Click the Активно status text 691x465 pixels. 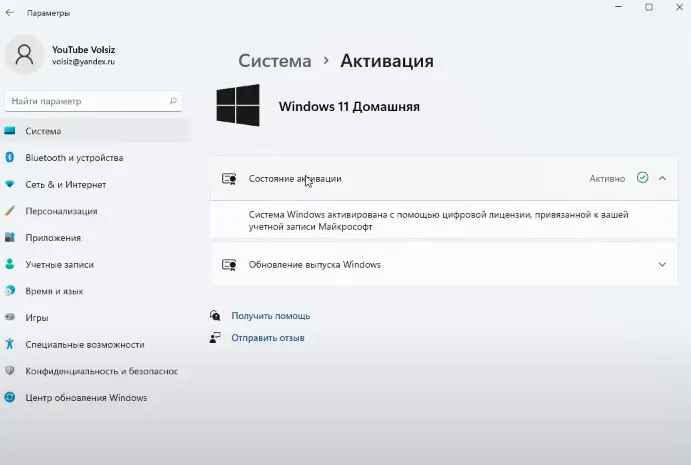pos(607,179)
